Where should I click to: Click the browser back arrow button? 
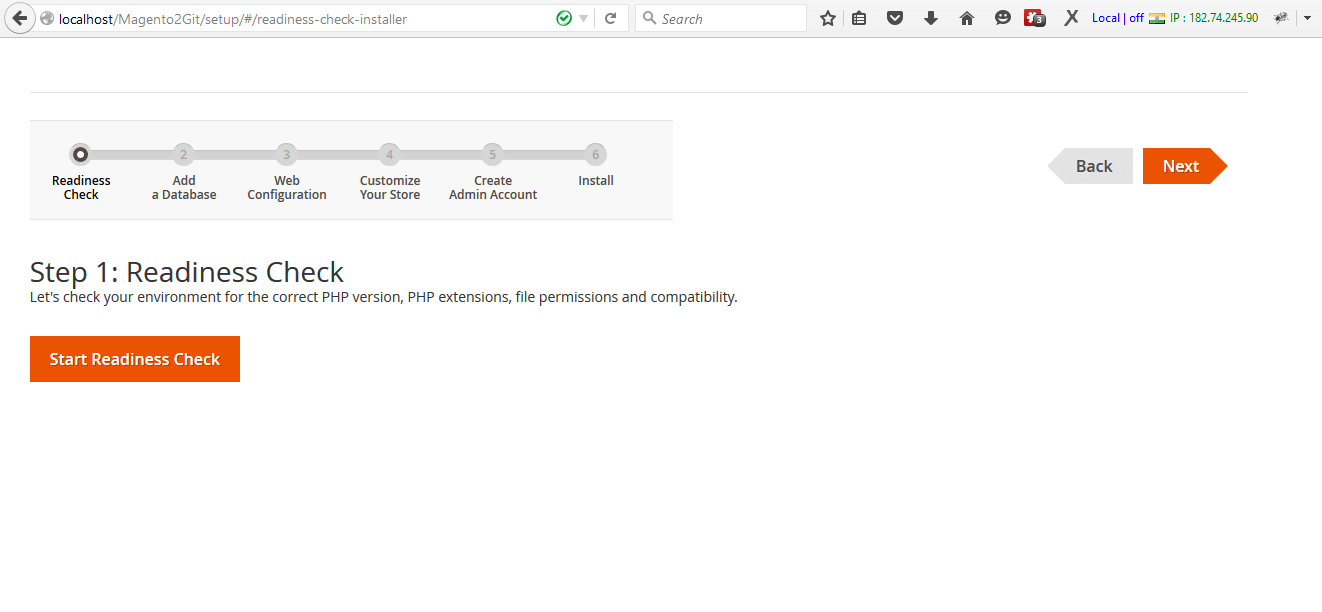coord(19,18)
